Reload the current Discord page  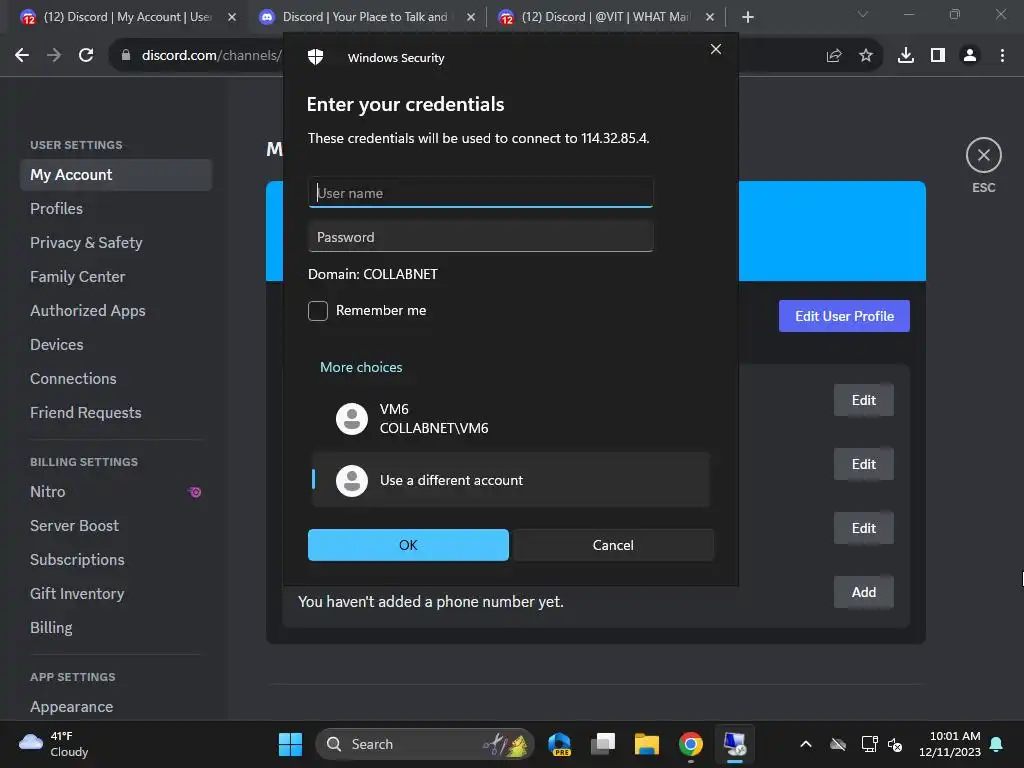point(86,56)
